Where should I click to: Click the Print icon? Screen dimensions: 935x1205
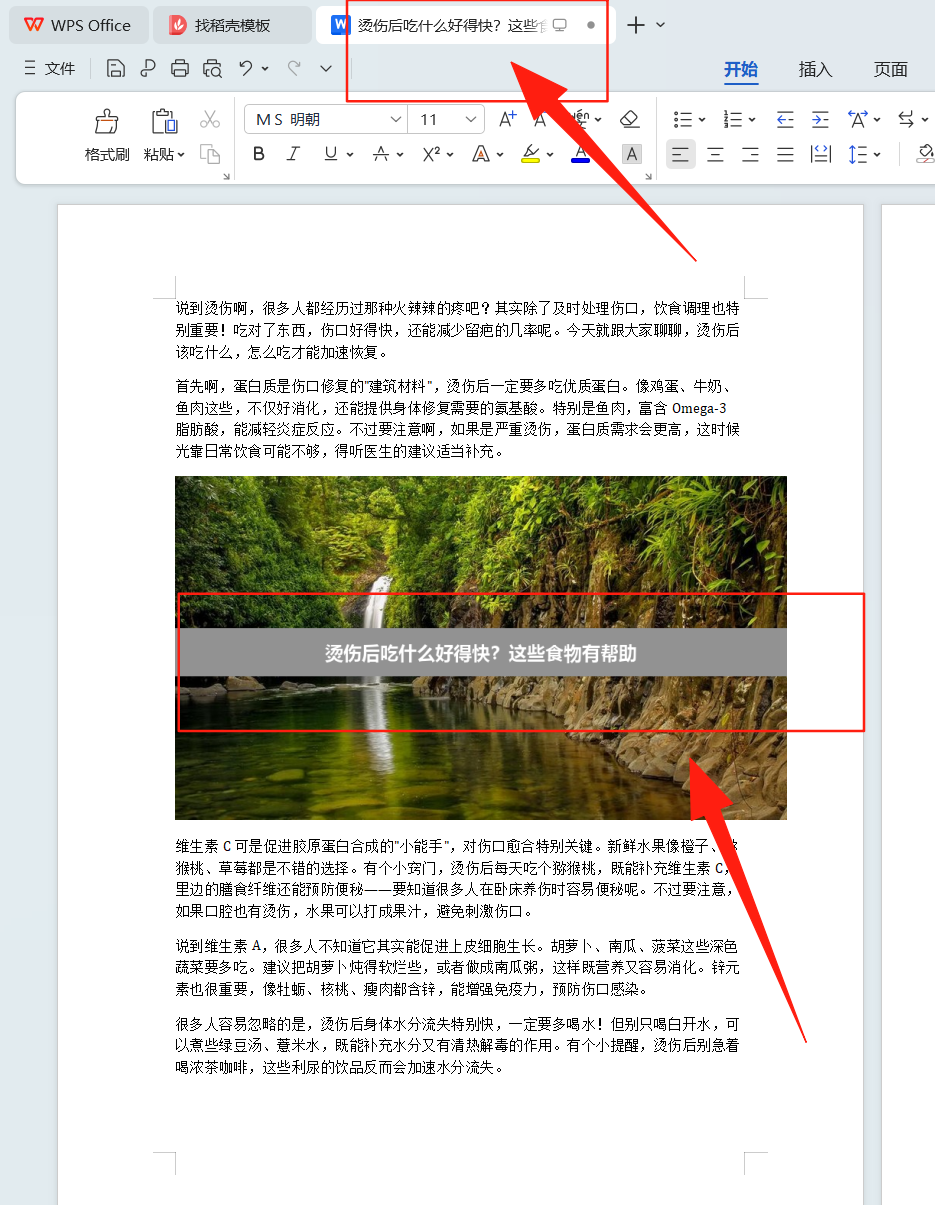pos(180,68)
